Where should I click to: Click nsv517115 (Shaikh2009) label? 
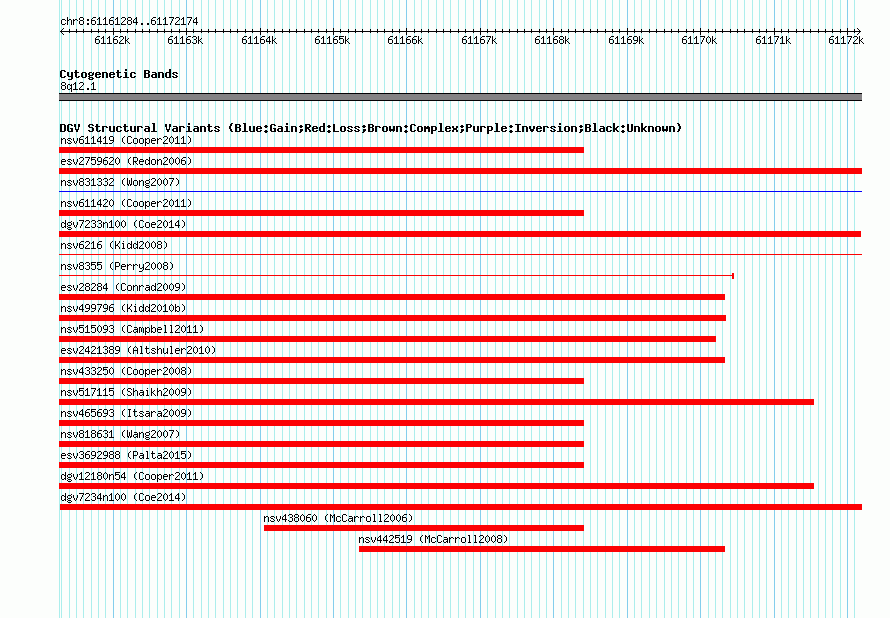(126, 392)
